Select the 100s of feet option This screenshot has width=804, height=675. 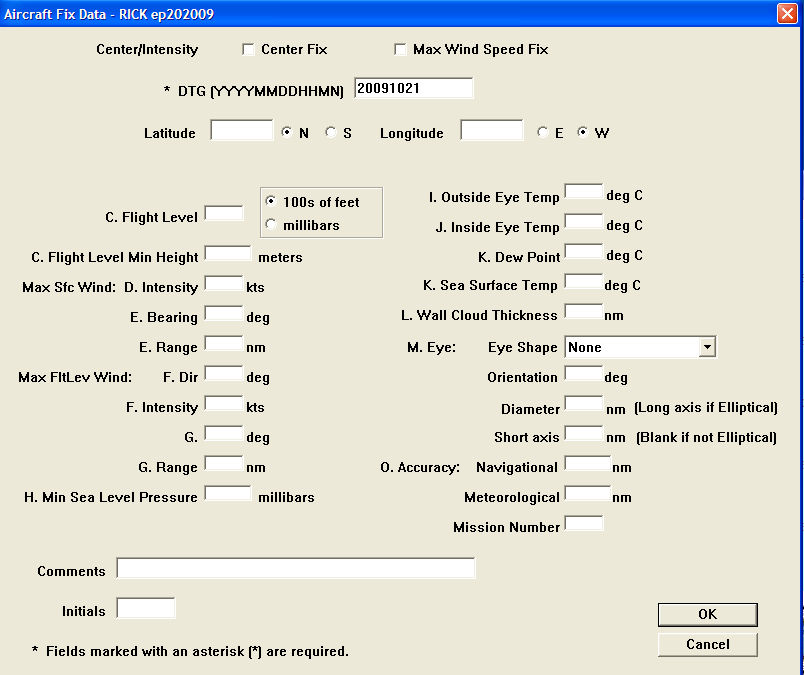tap(270, 200)
